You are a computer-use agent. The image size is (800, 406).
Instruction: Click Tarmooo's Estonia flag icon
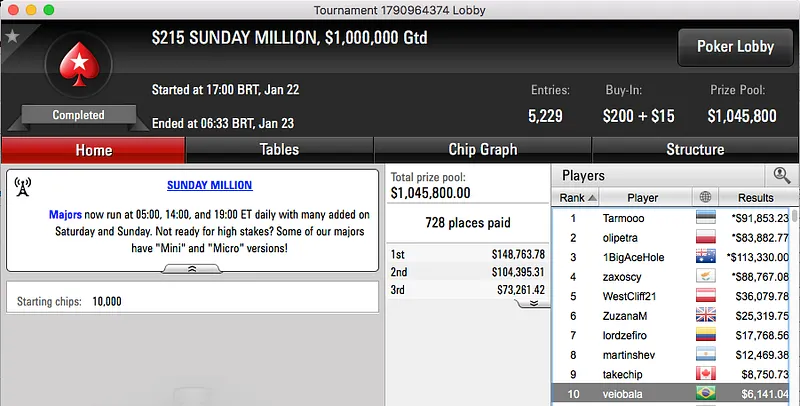tap(707, 217)
